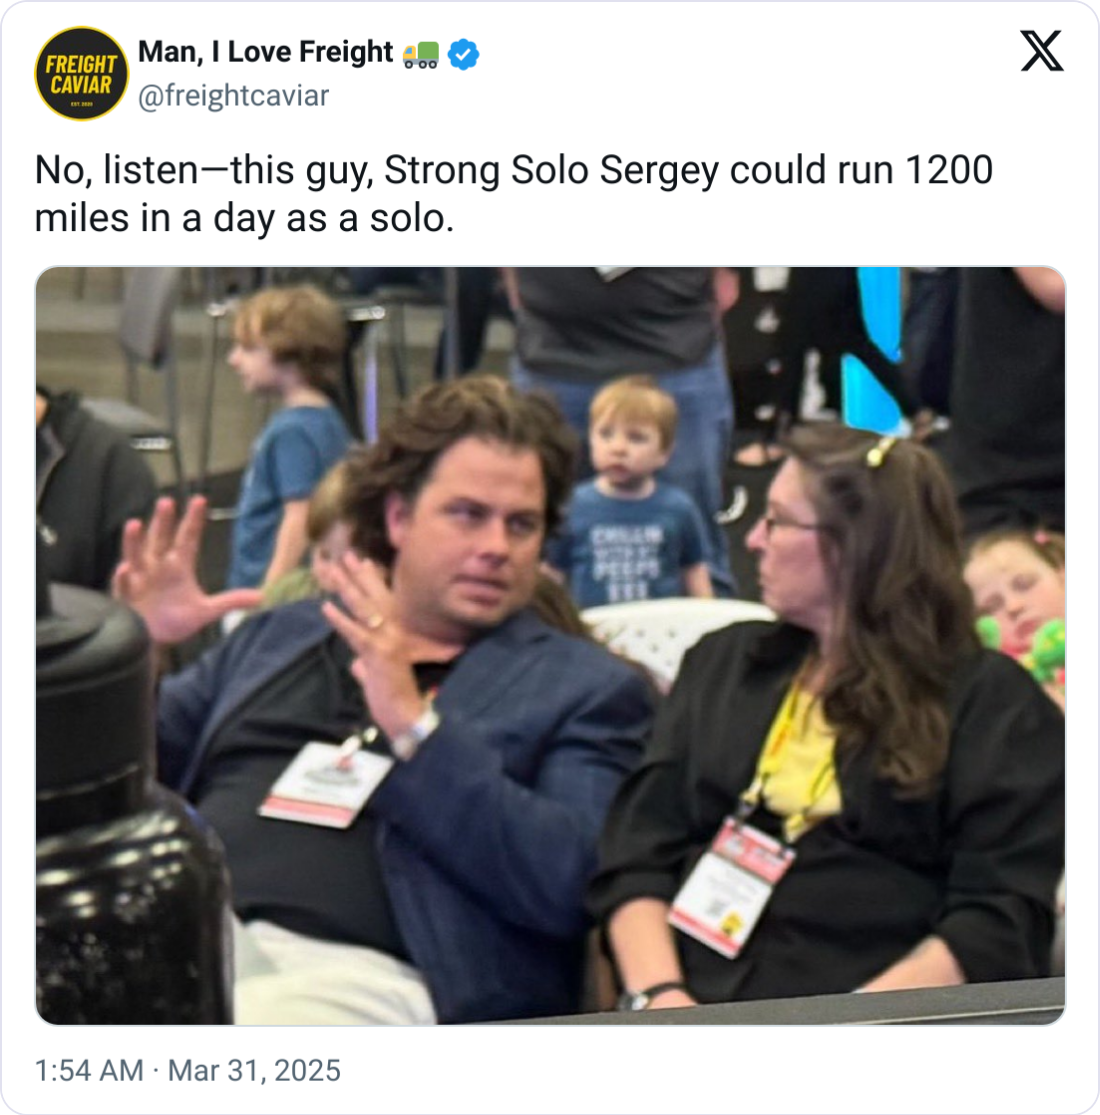Open the Freight Caviar profile avatar

(x=81, y=73)
